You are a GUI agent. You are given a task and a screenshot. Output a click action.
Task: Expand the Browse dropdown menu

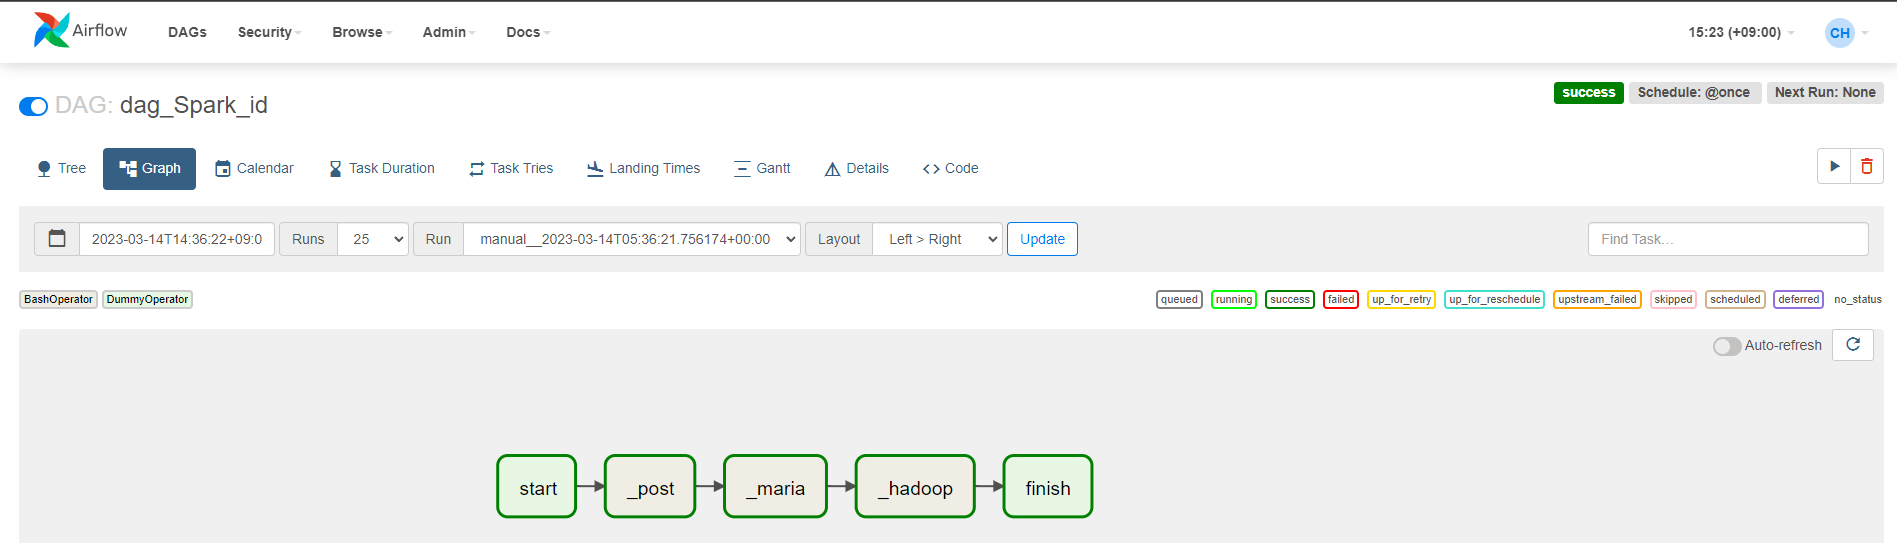click(x=362, y=32)
